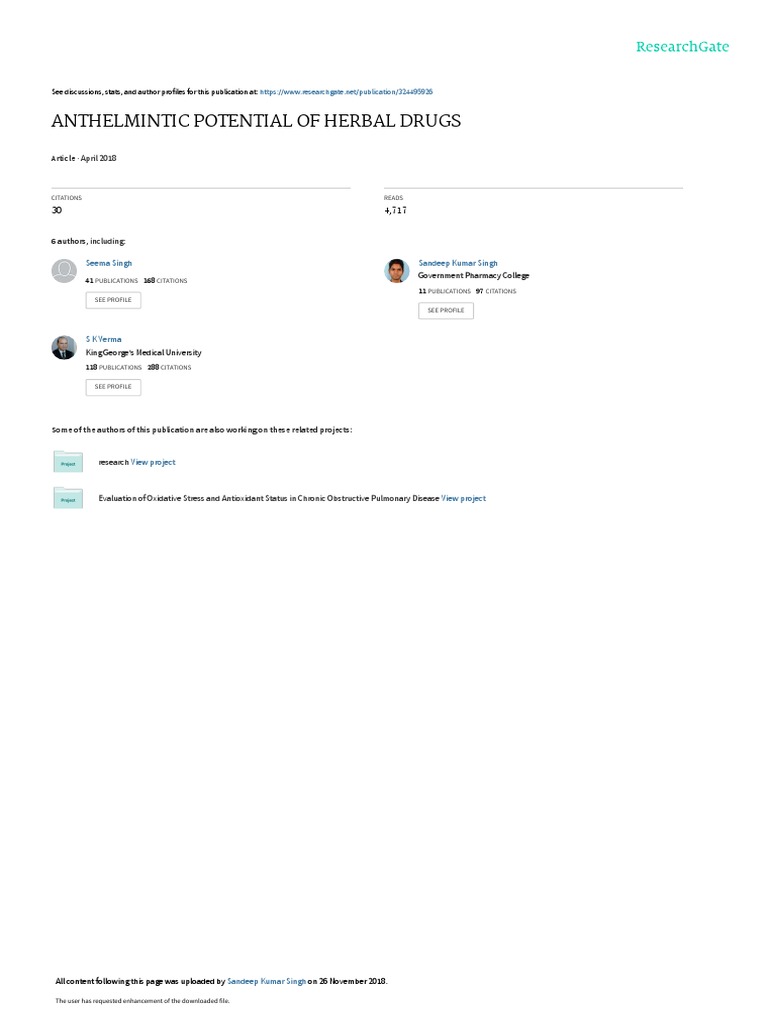Click King George's Medical University affiliation text
This screenshot has width=768, height=1024.
click(x=144, y=353)
